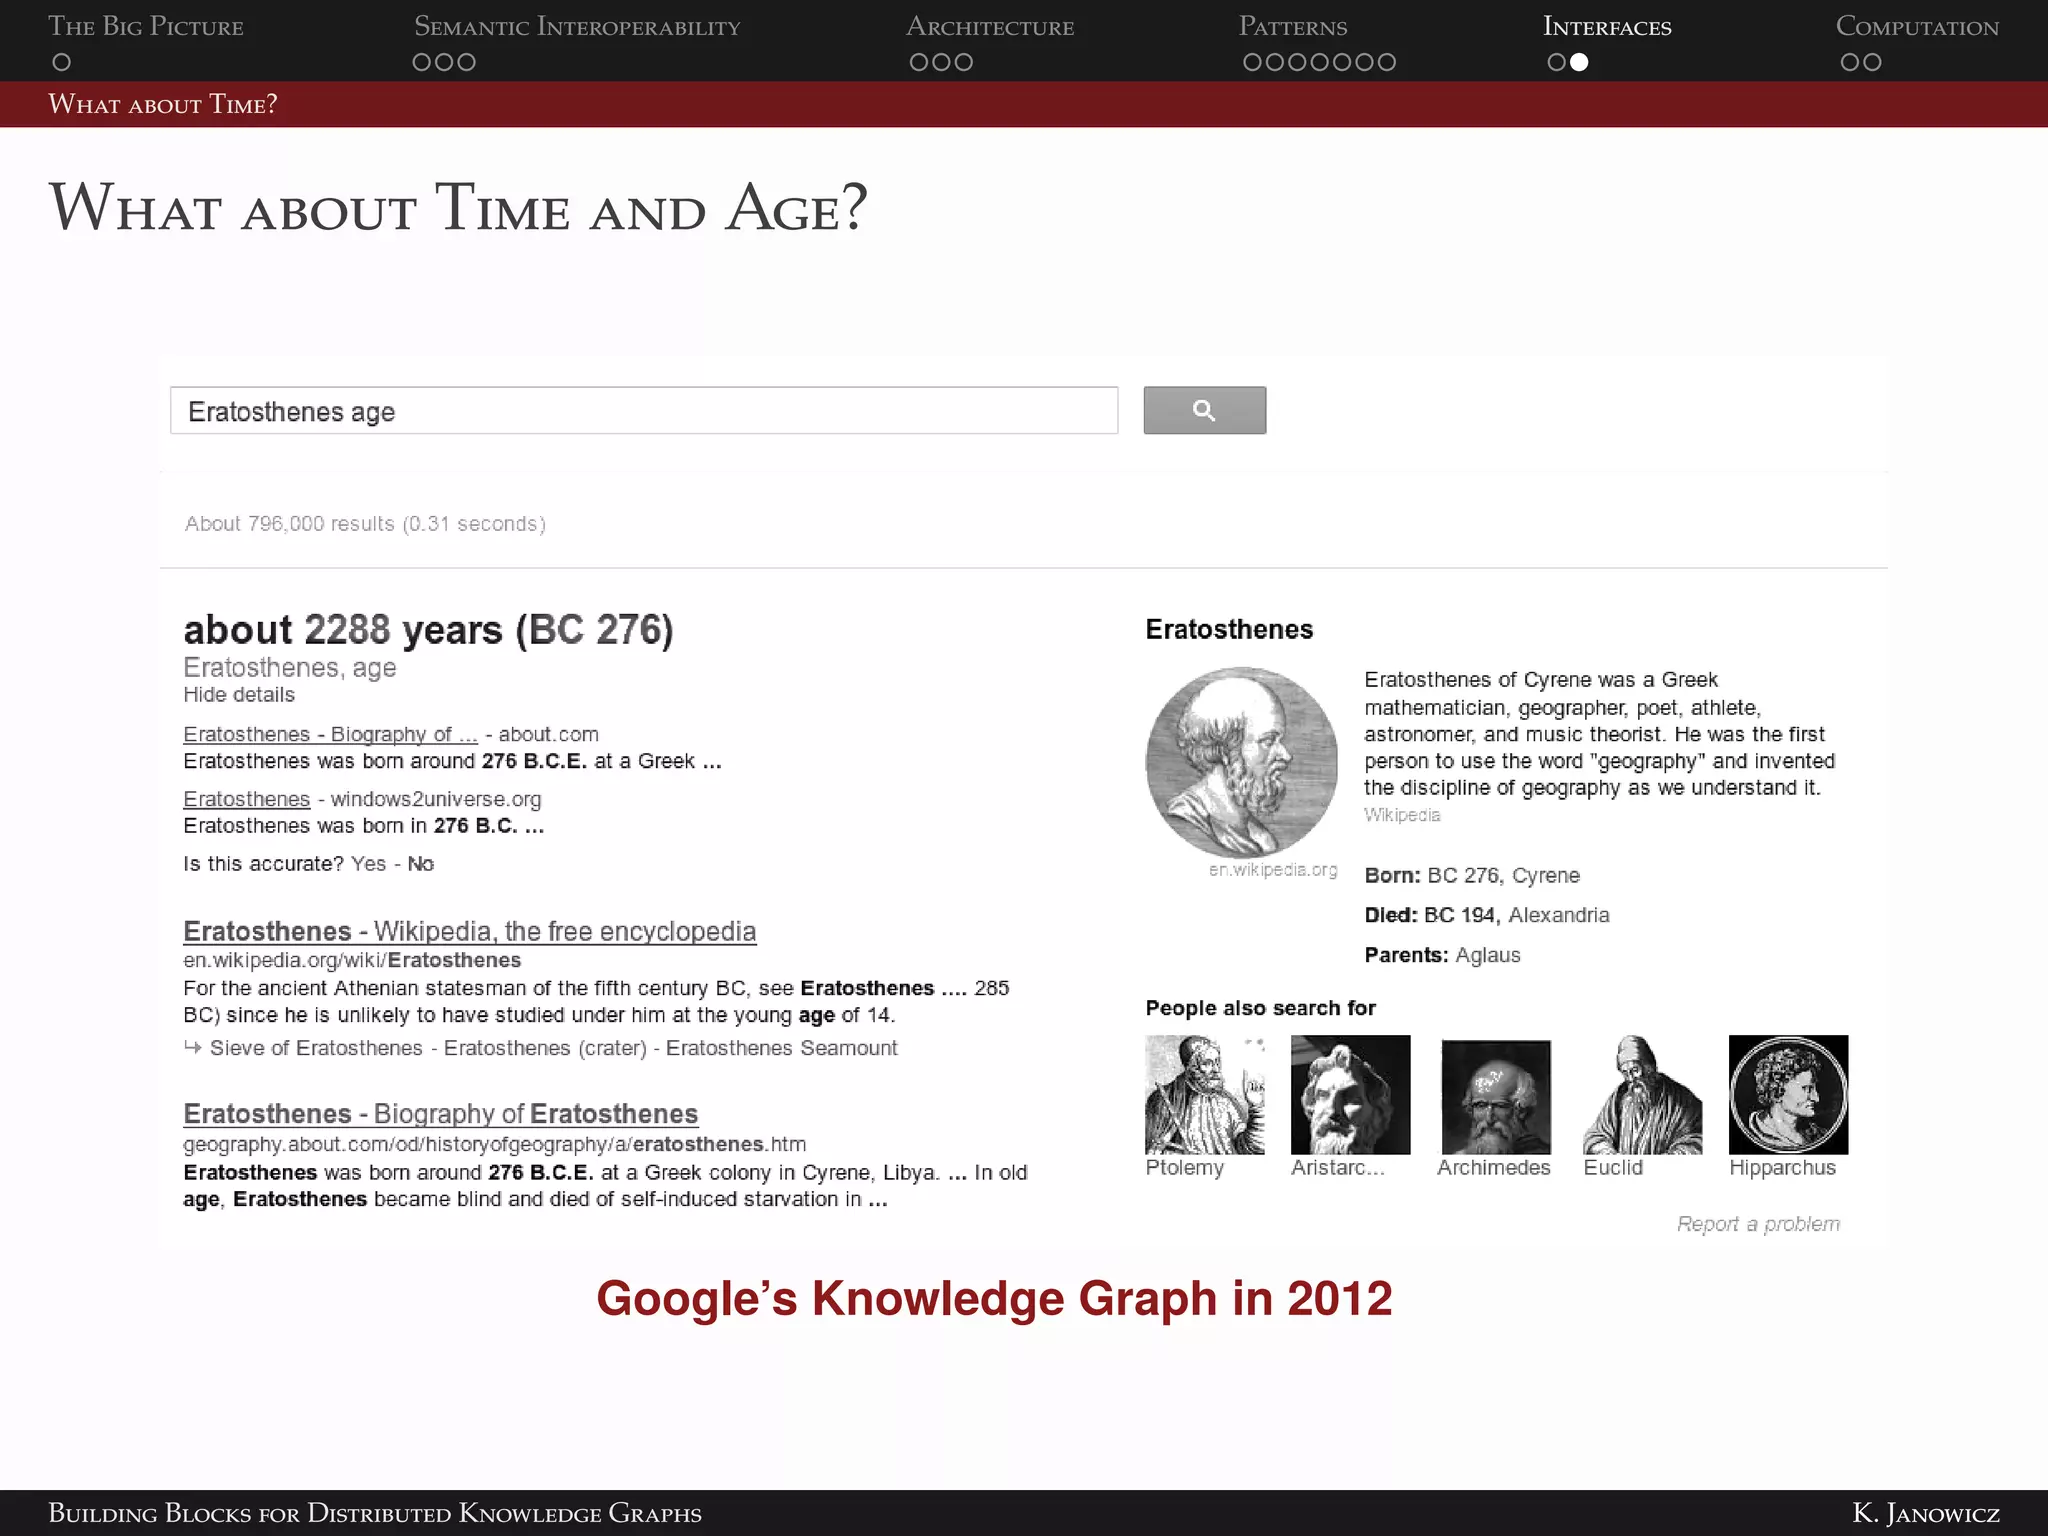Image resolution: width=2048 pixels, height=1536 pixels.
Task: Open 'Eratosthenes - Biography of Eratosthenes' result
Action: (440, 1114)
